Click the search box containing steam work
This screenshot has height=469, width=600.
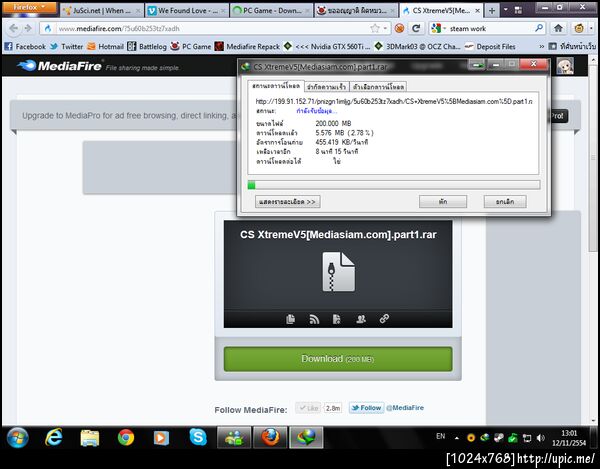(490, 28)
